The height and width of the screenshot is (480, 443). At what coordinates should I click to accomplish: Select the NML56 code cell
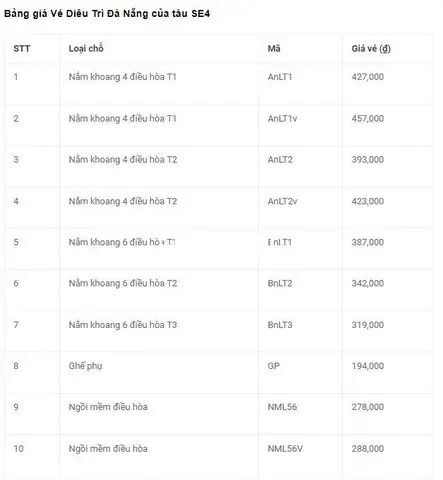coord(282,407)
